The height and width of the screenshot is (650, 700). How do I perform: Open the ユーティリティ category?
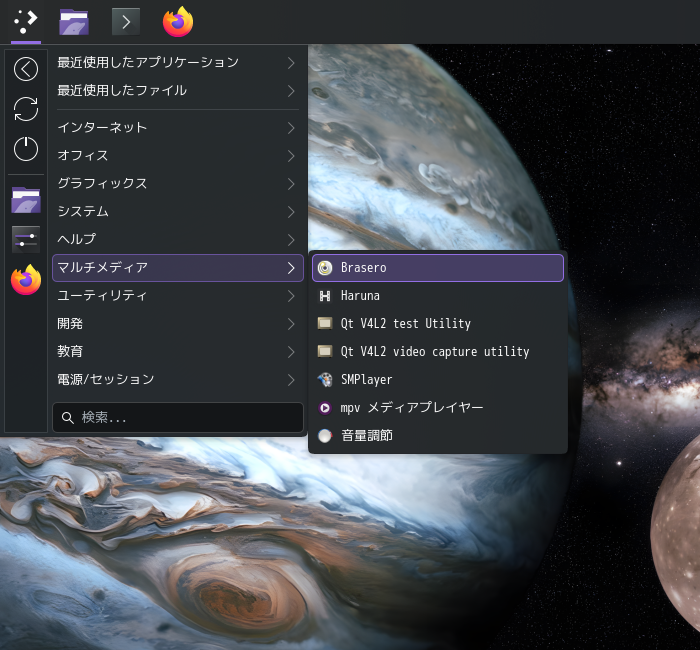coord(178,296)
